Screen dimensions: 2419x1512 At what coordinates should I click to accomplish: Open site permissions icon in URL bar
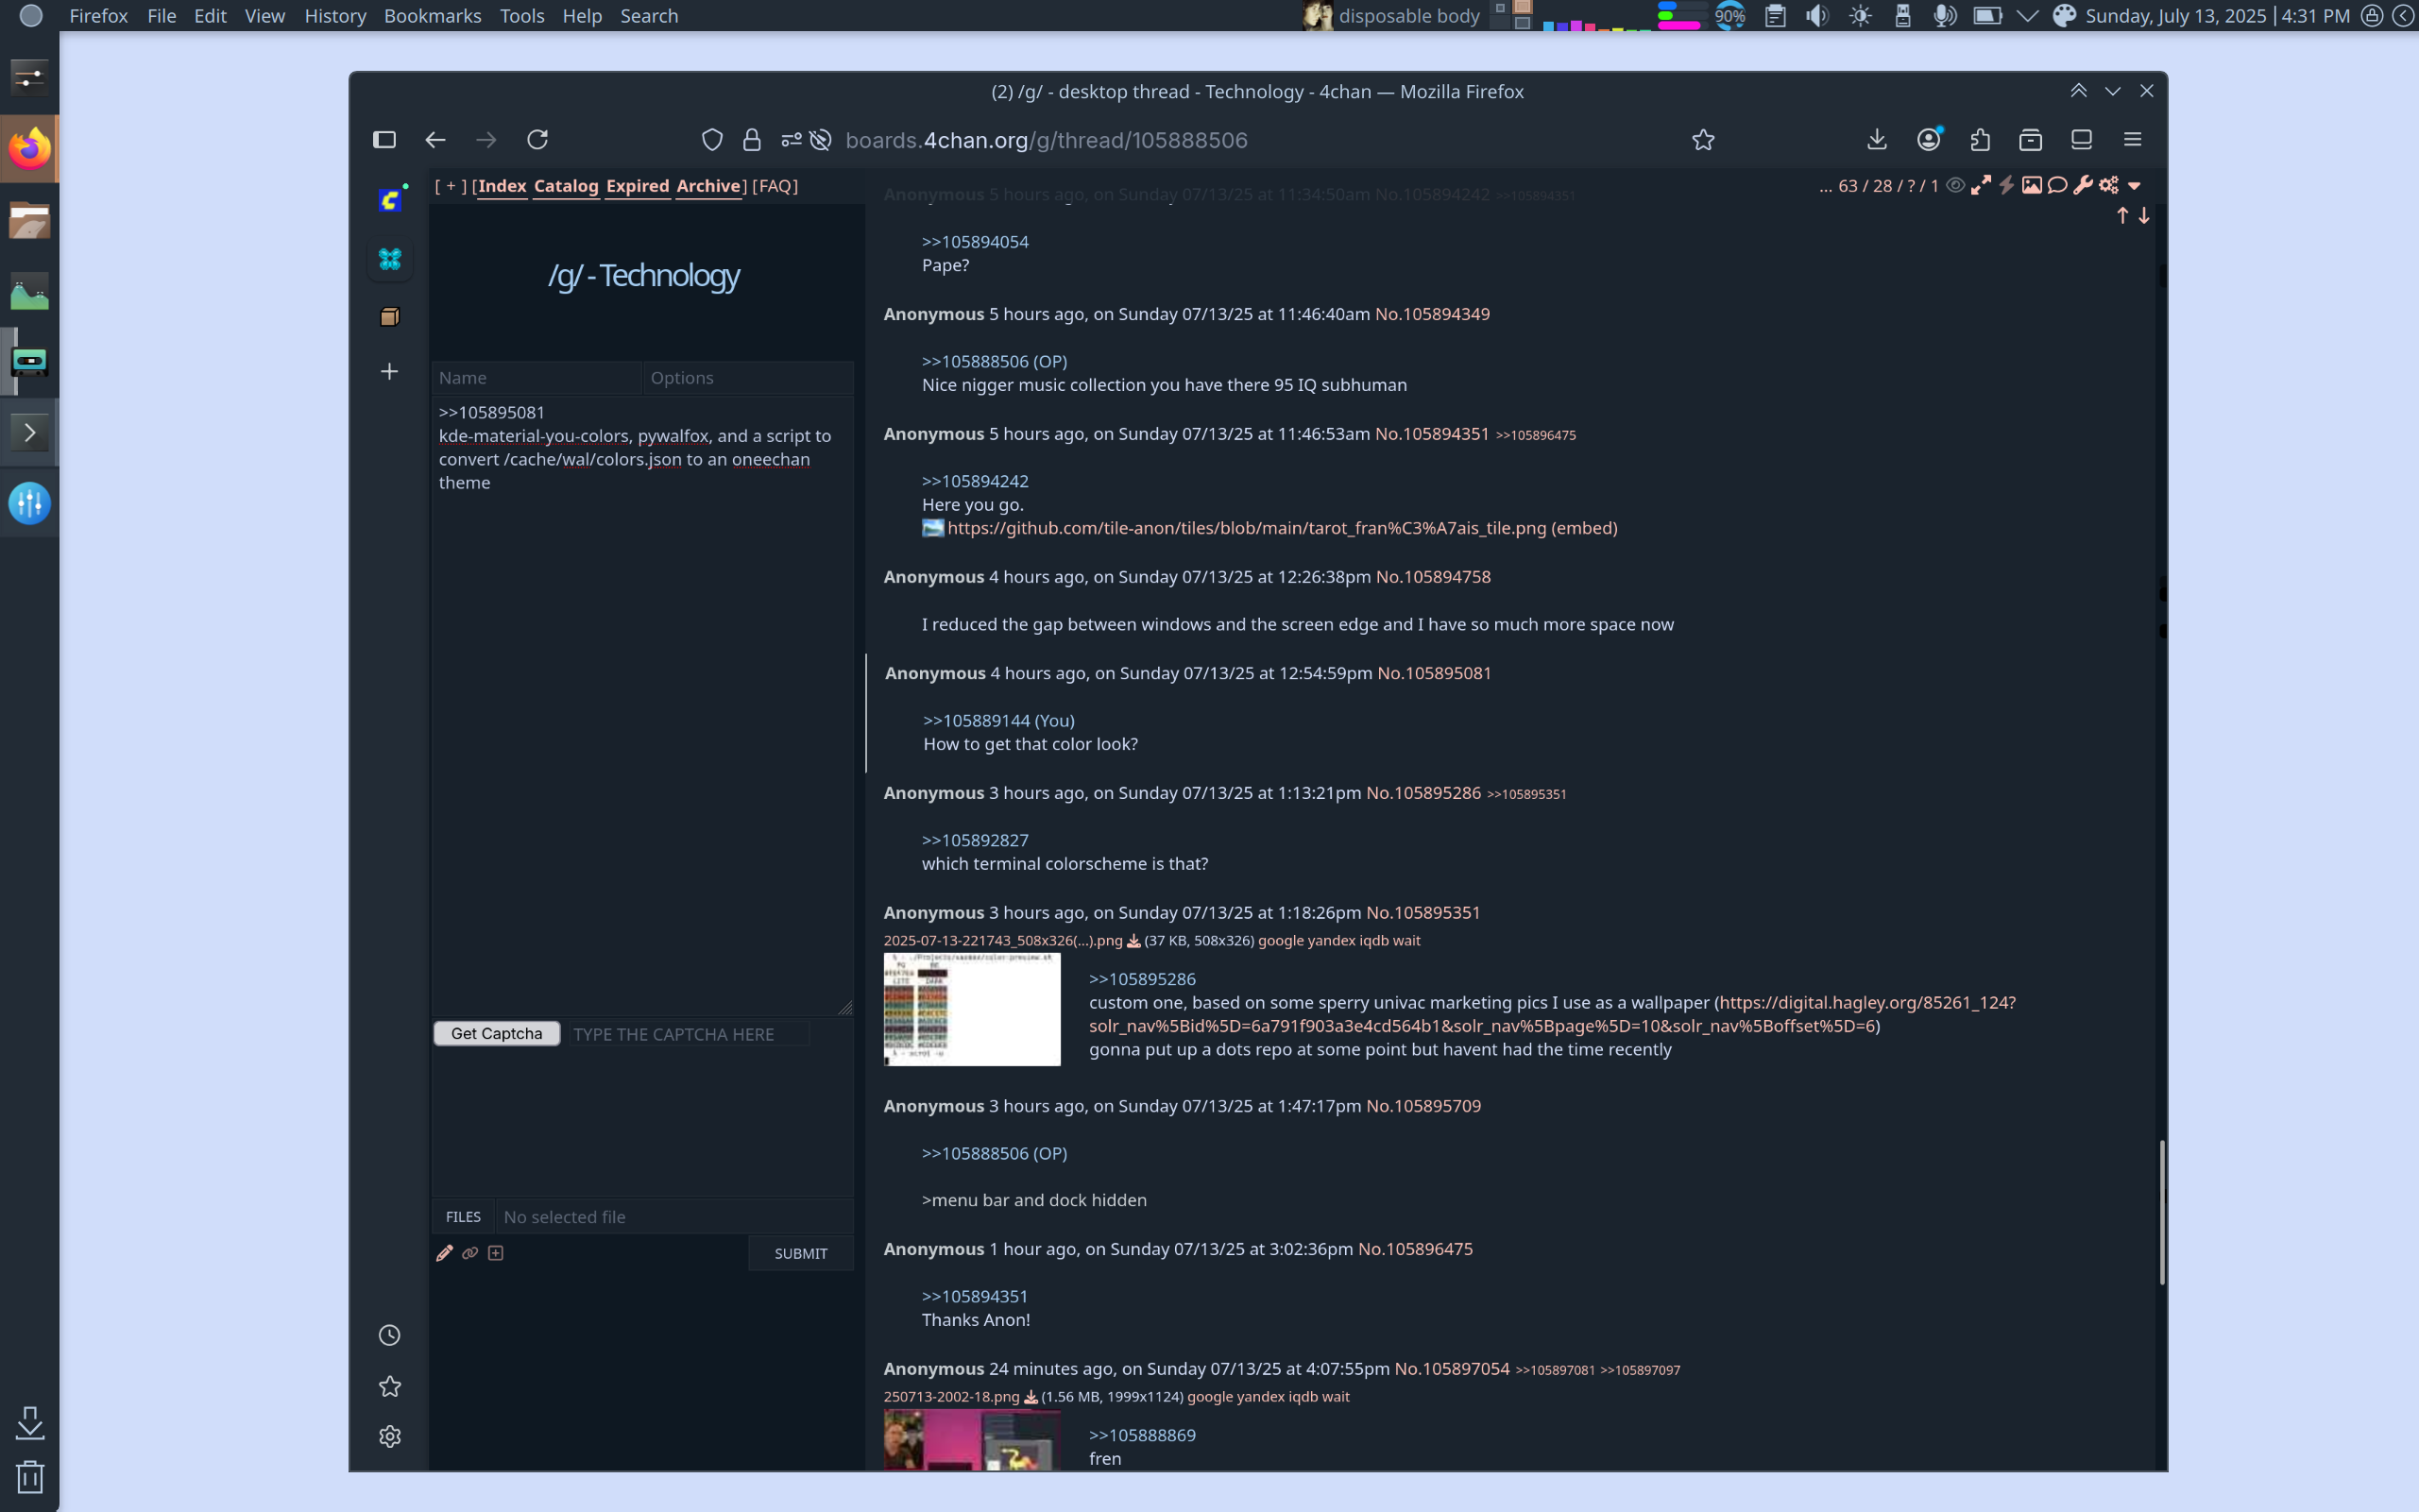coord(791,140)
